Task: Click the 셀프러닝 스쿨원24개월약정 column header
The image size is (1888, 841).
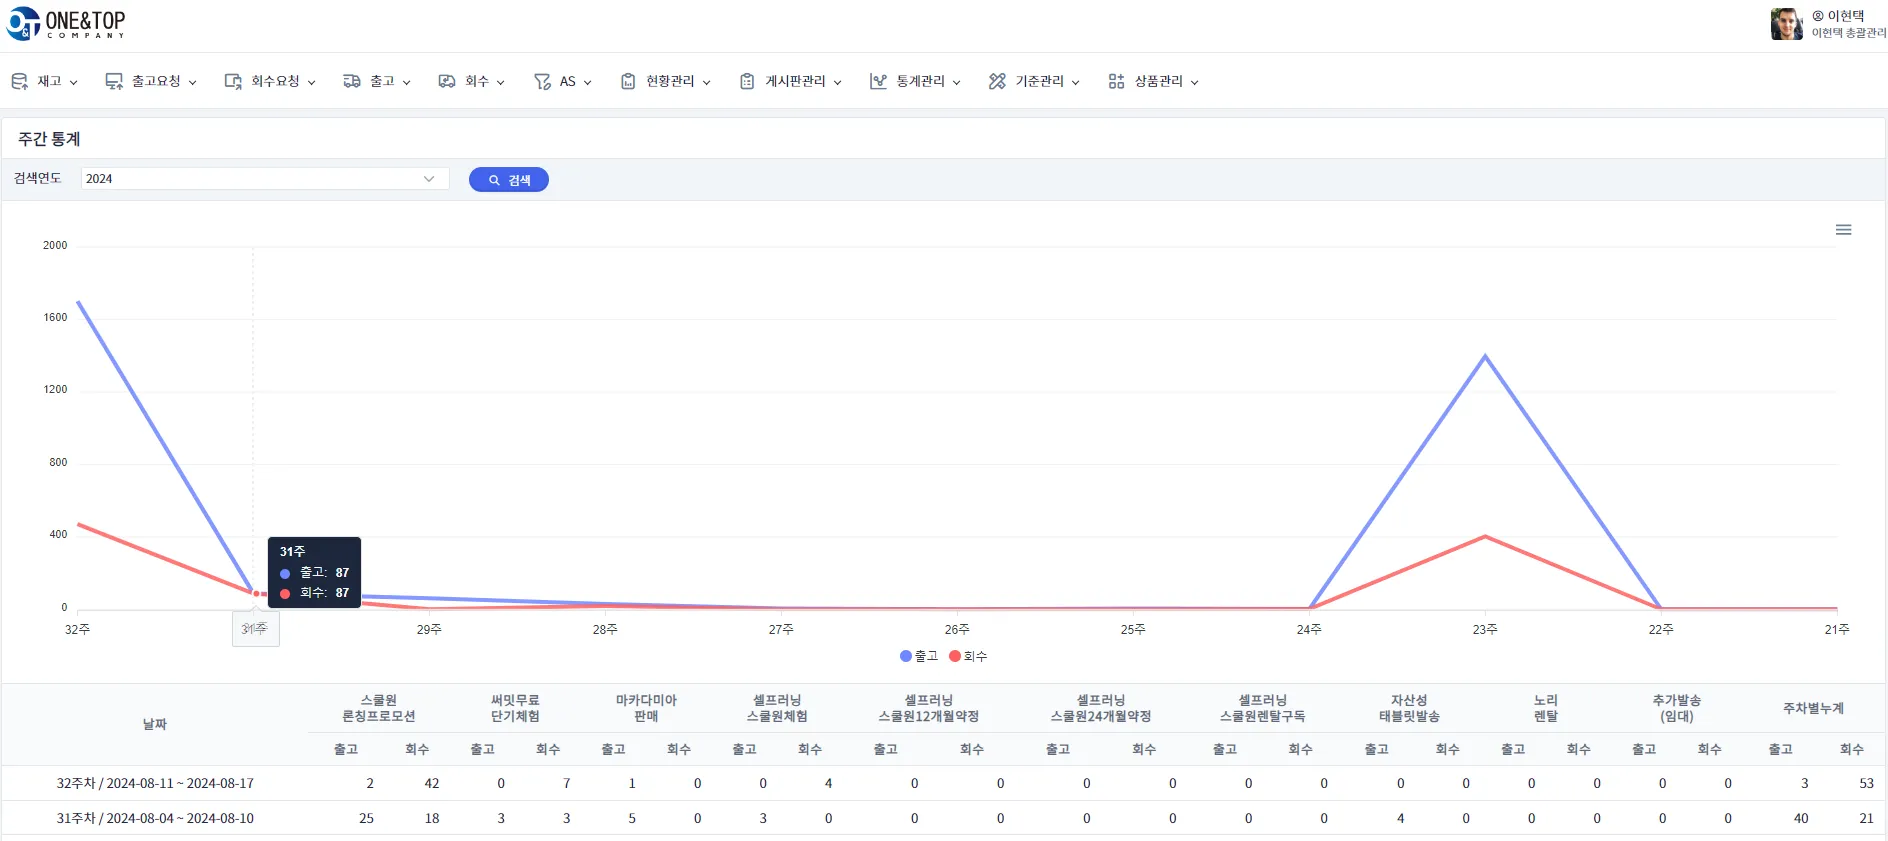Action: [1101, 708]
